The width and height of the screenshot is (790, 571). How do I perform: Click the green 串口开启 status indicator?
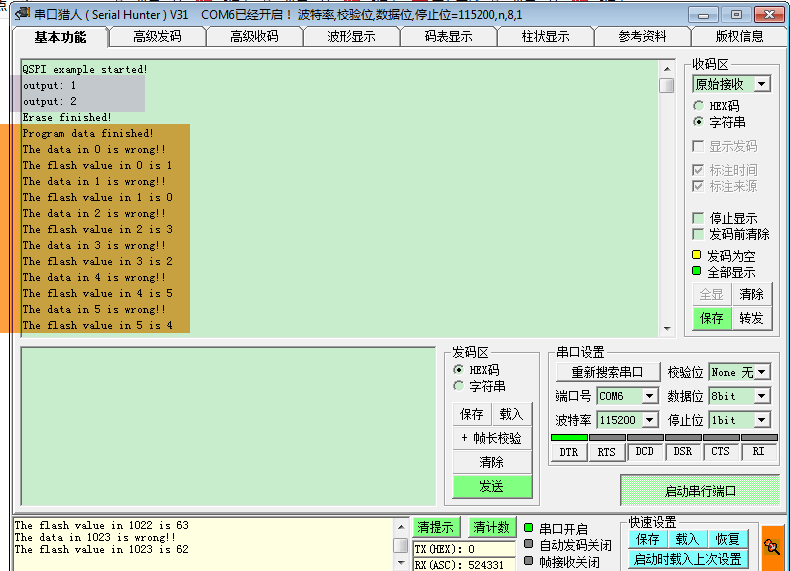tap(529, 528)
